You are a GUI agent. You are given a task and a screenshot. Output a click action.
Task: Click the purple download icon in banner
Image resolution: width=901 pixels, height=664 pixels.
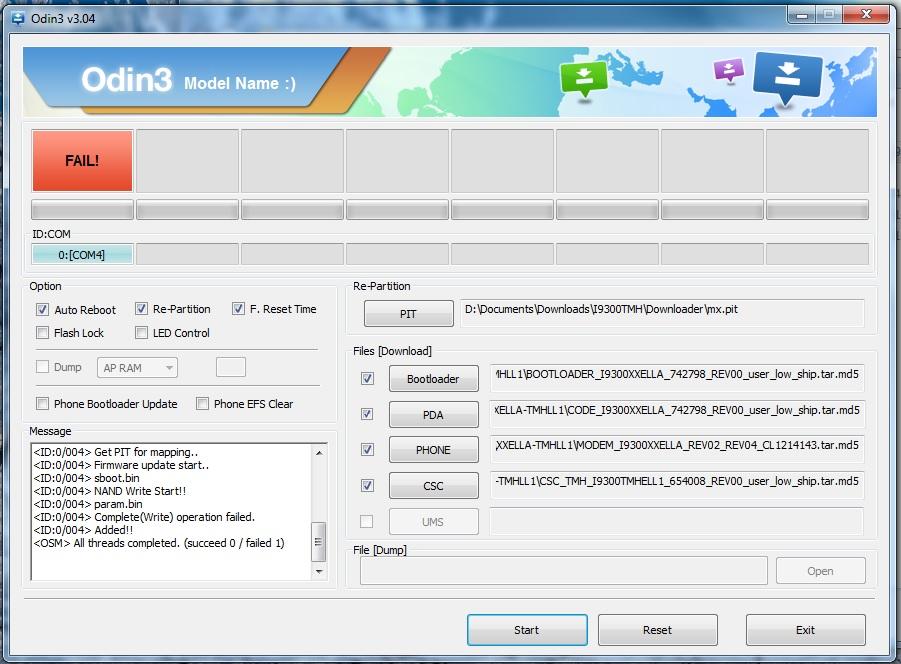point(729,71)
